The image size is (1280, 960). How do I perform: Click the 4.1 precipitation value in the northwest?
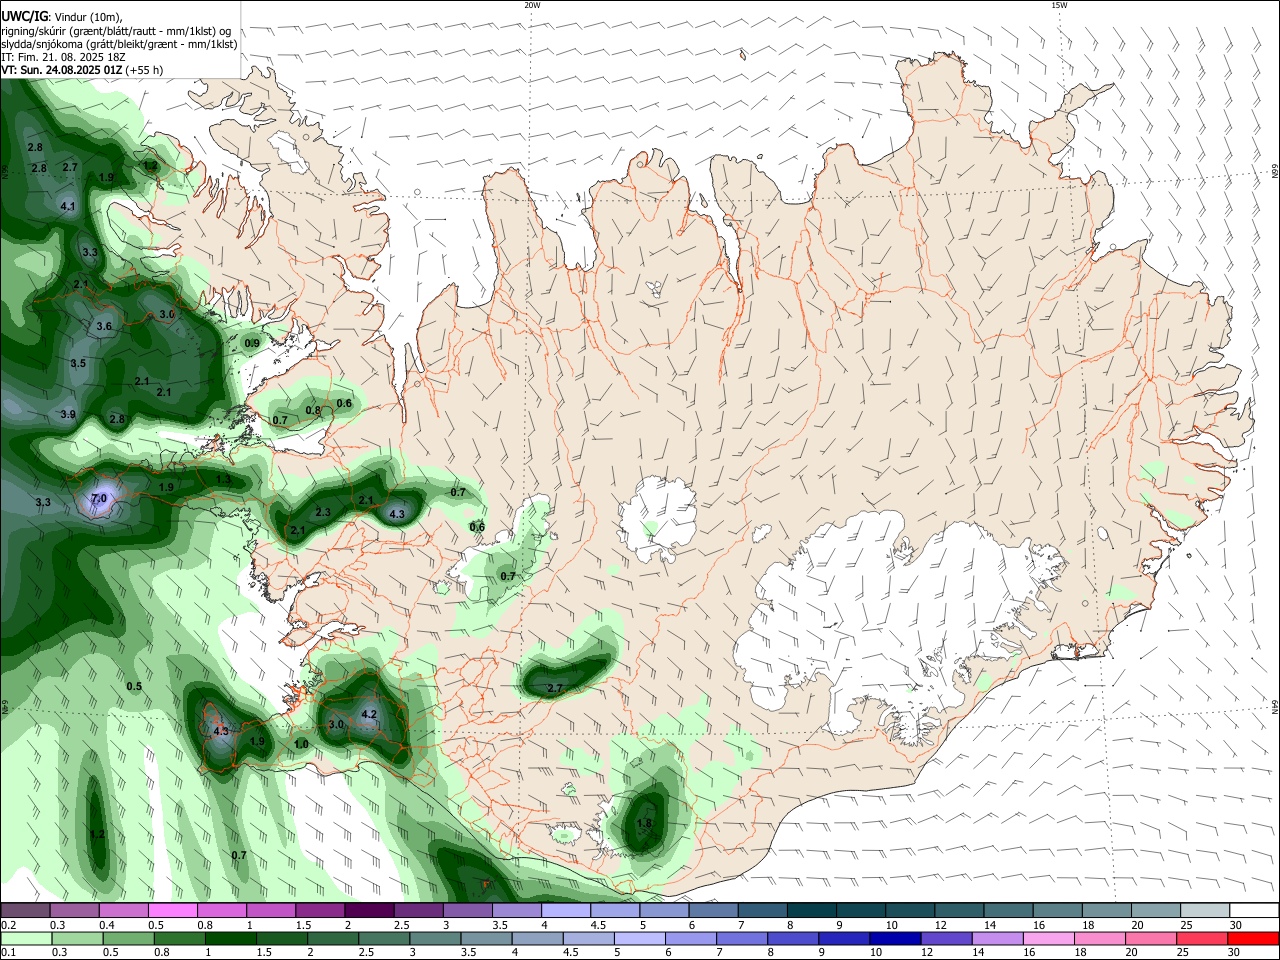pos(68,206)
